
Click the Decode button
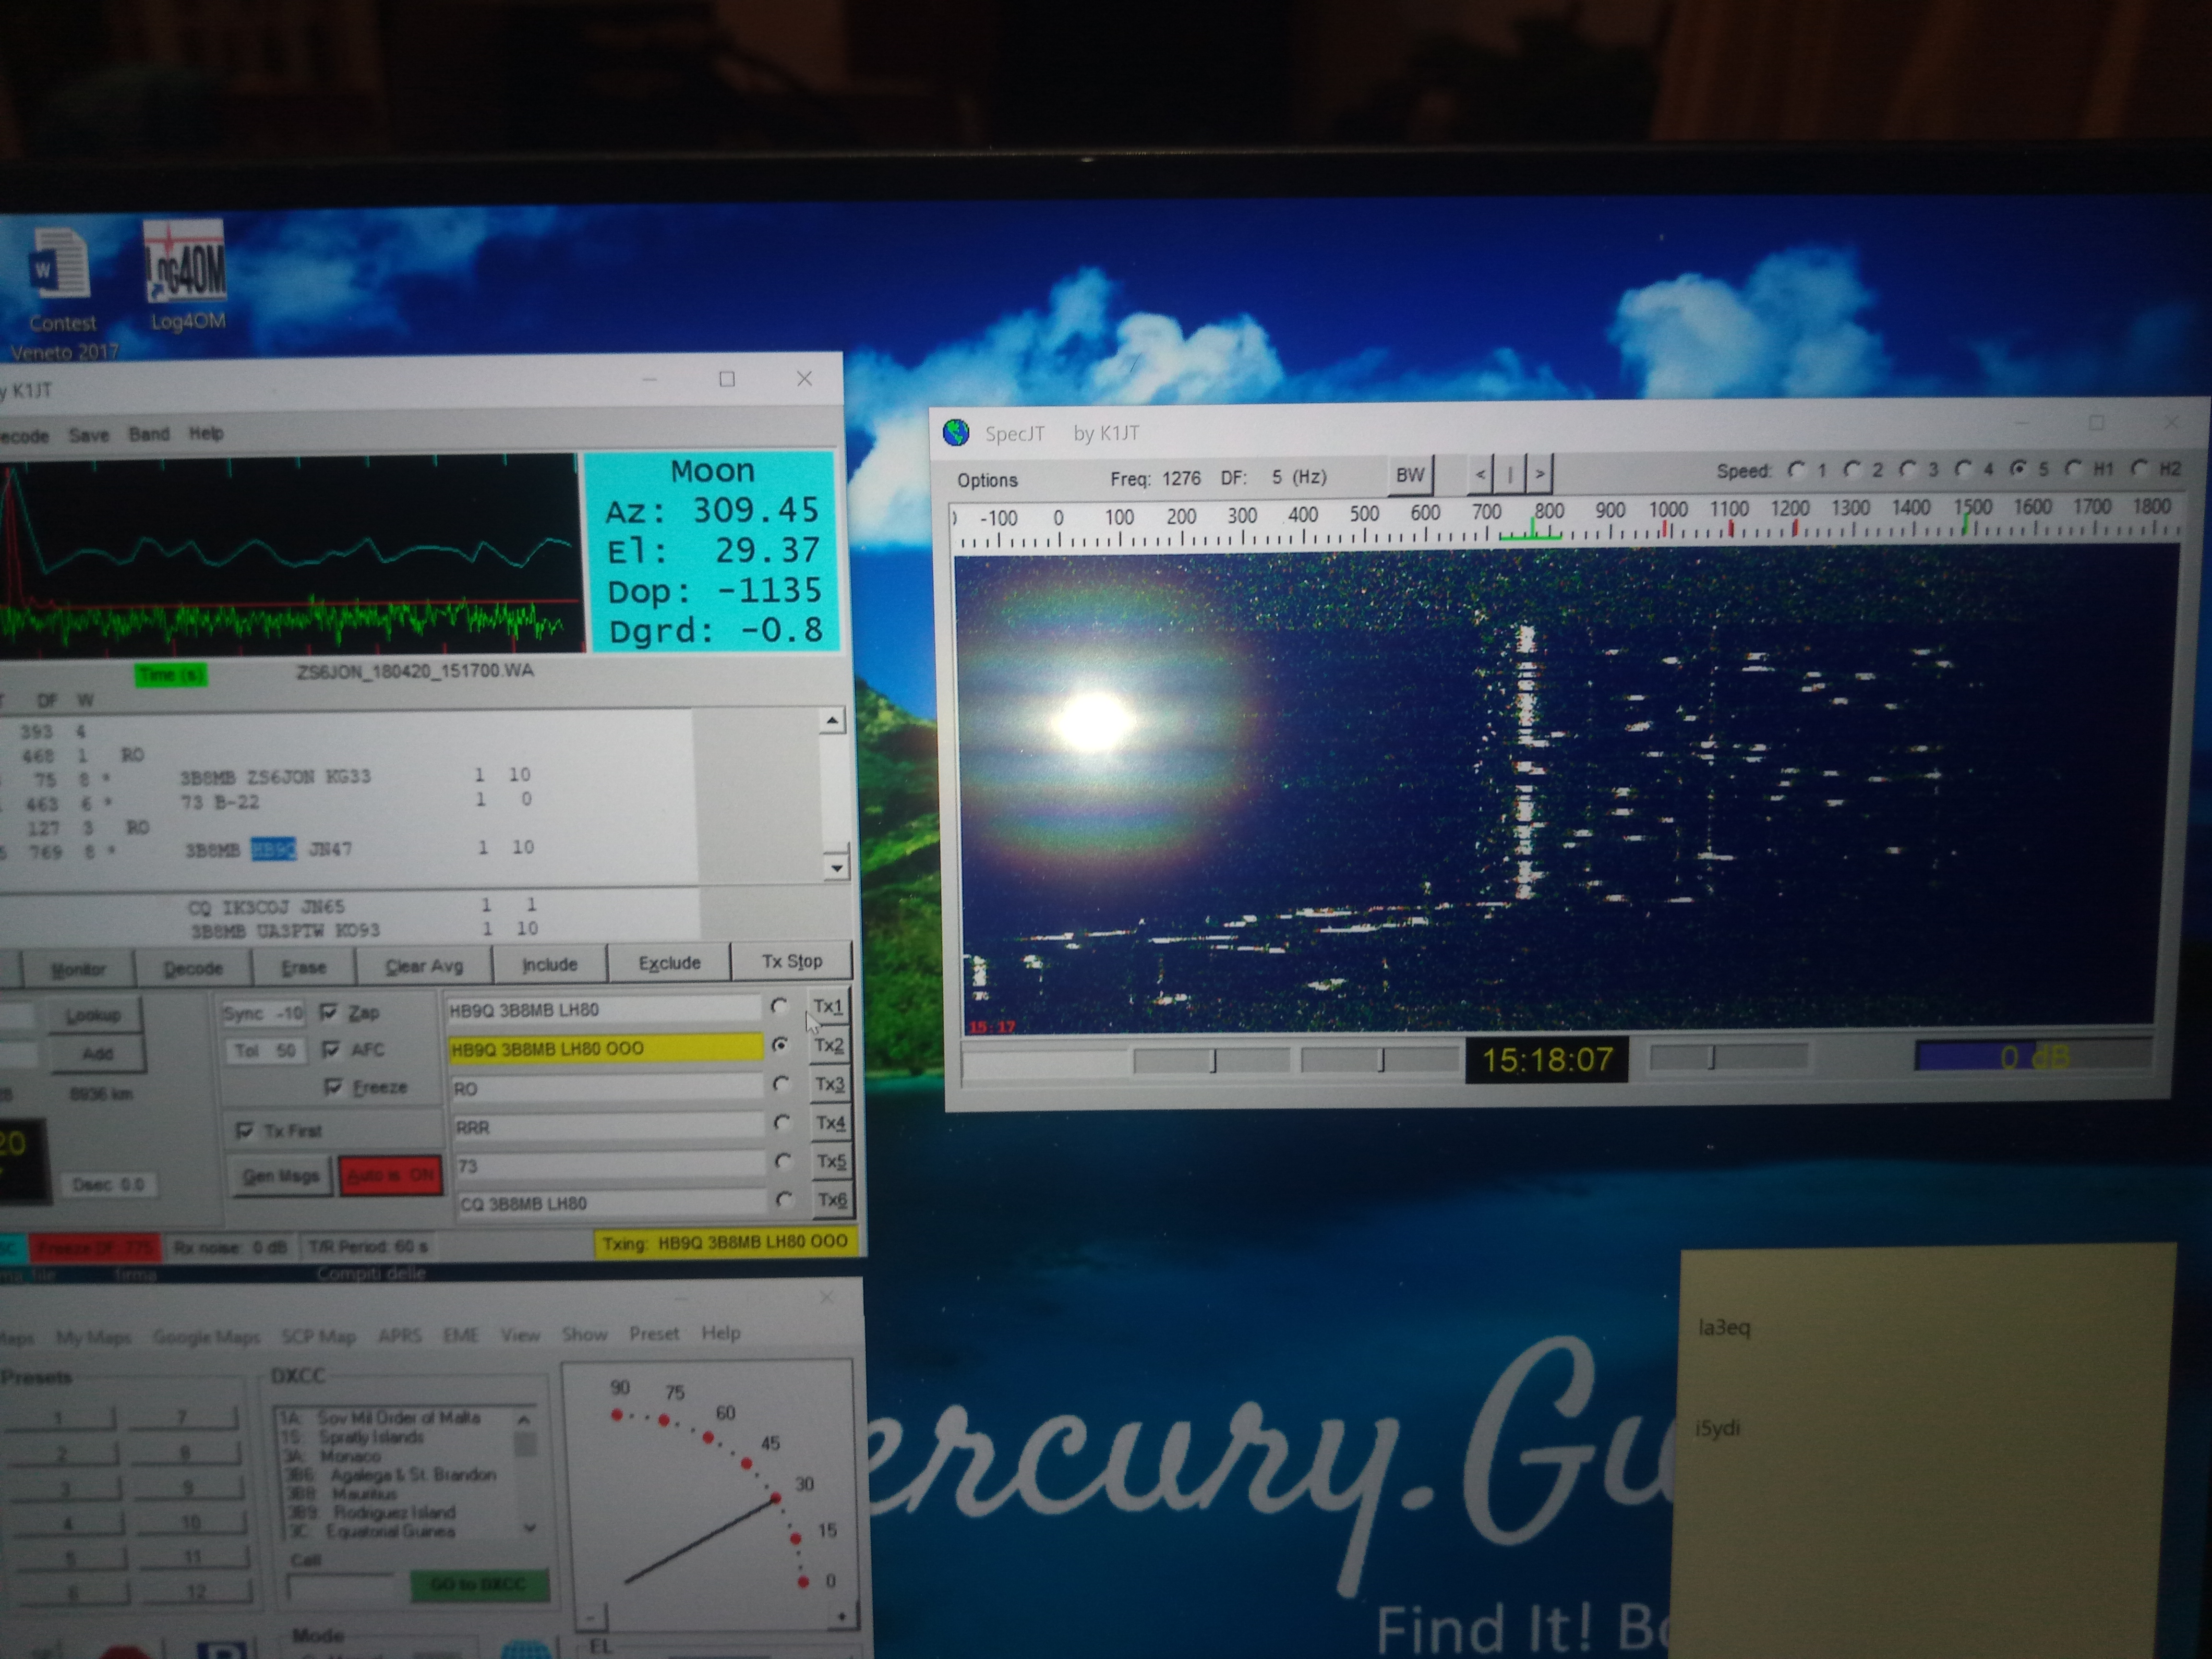pos(193,968)
